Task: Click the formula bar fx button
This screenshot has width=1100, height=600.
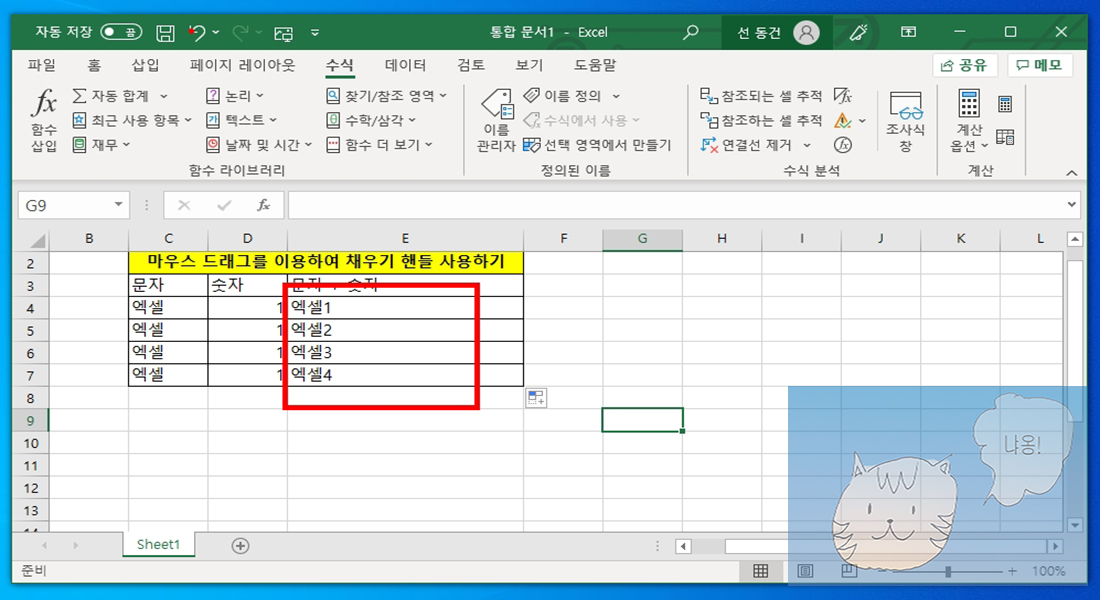Action: point(263,205)
